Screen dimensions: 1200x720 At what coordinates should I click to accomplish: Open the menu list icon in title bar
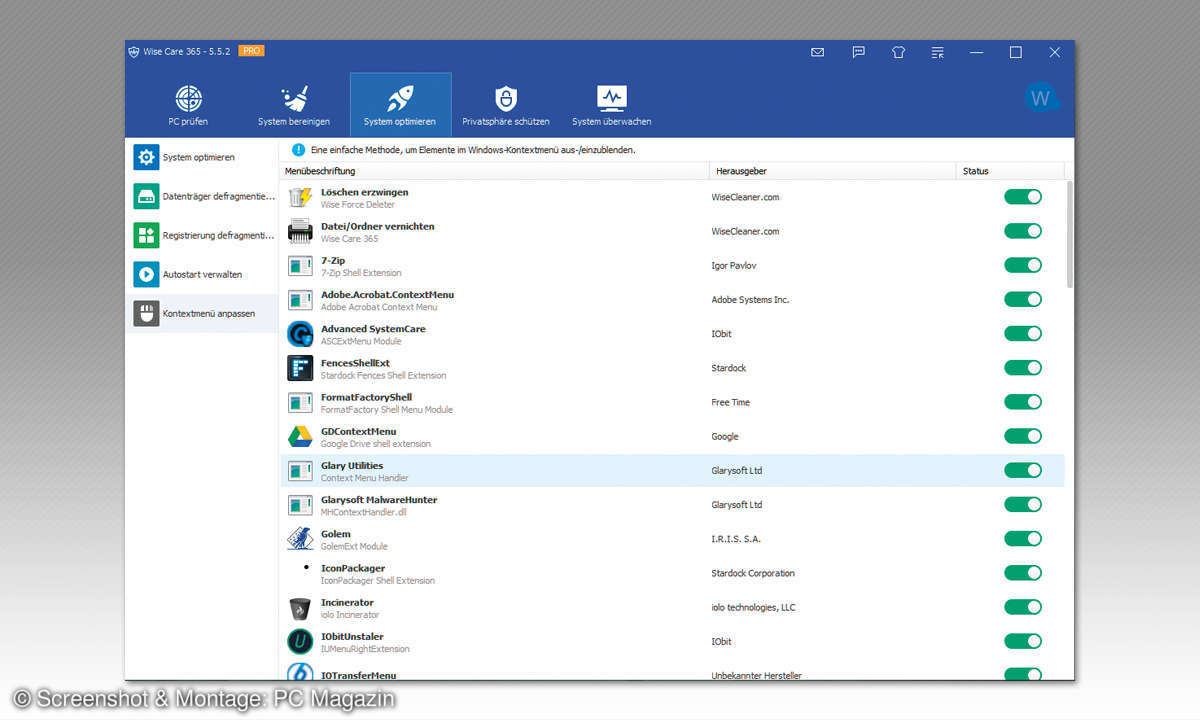coord(937,52)
